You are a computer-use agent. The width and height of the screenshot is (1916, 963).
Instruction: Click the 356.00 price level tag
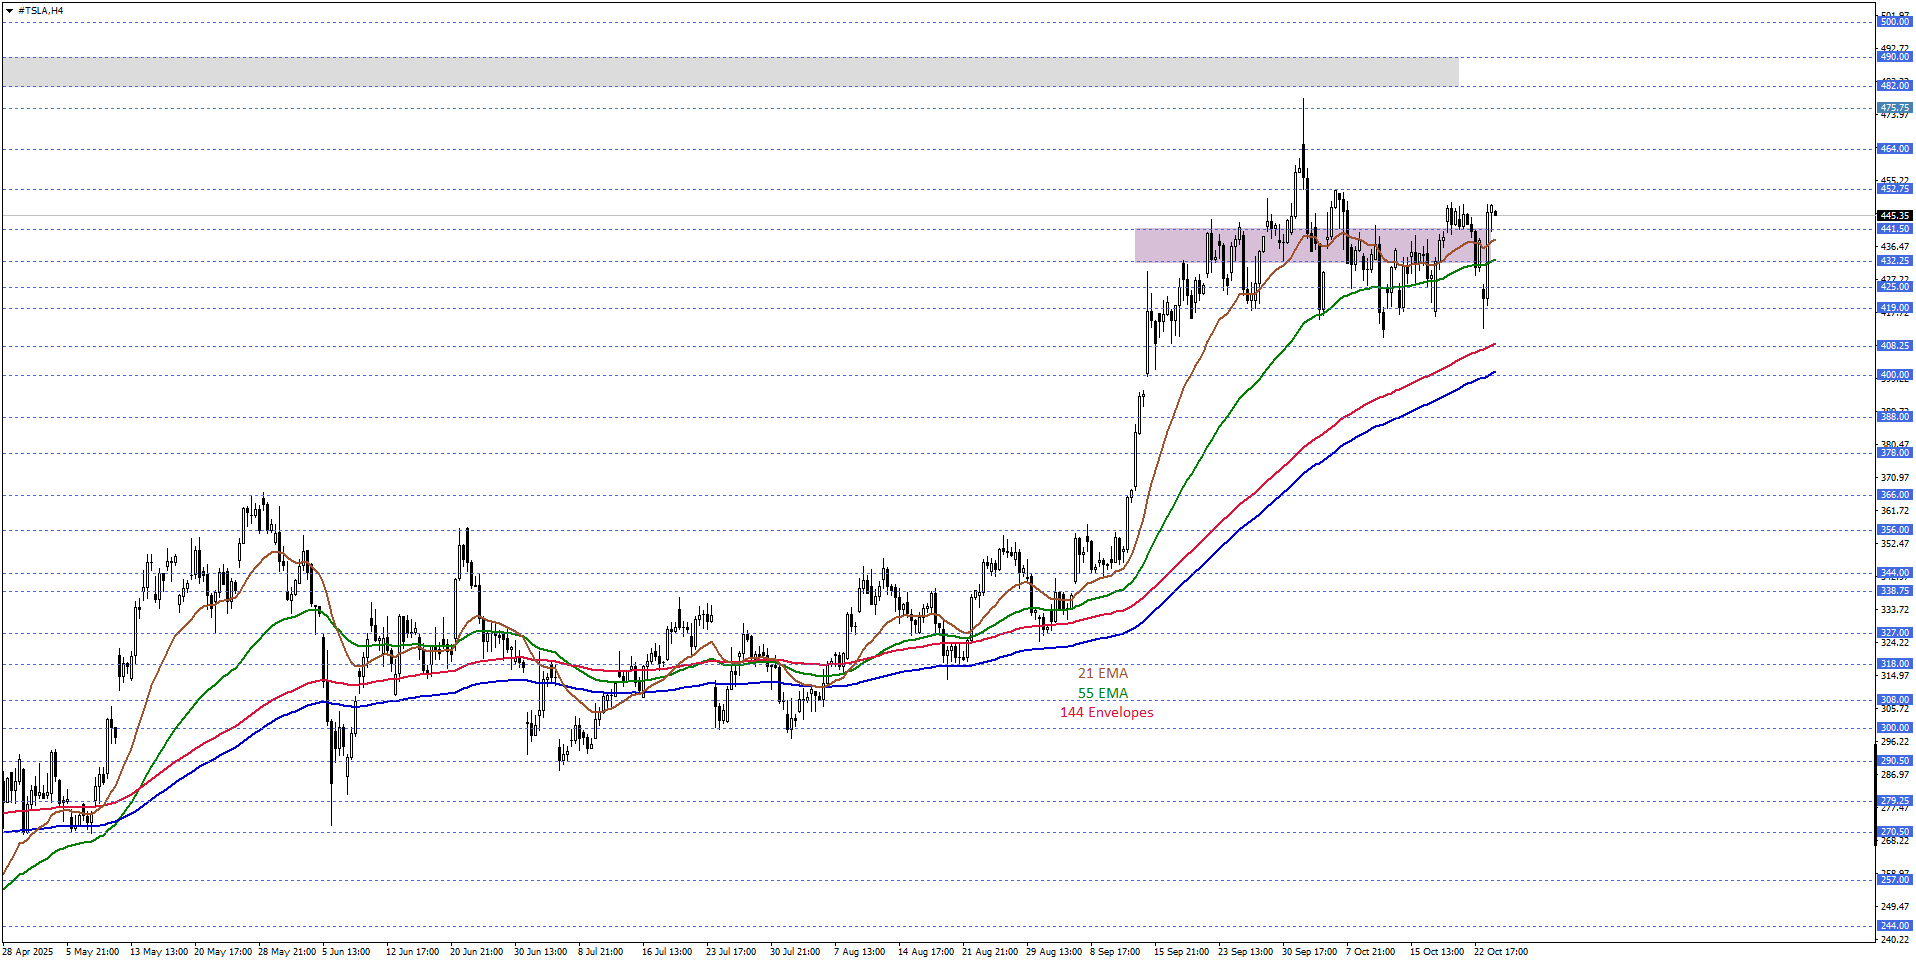pyautogui.click(x=1894, y=530)
